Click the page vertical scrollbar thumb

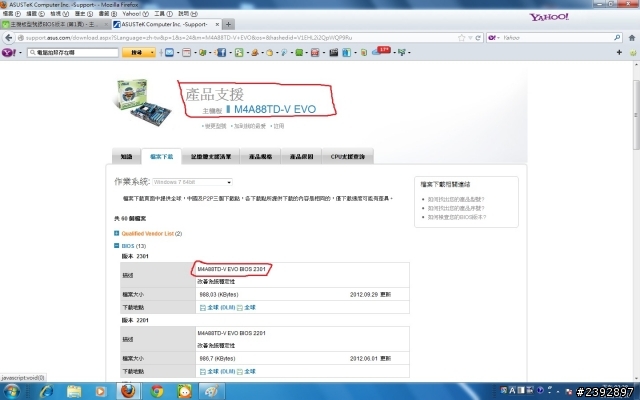pos(636,115)
